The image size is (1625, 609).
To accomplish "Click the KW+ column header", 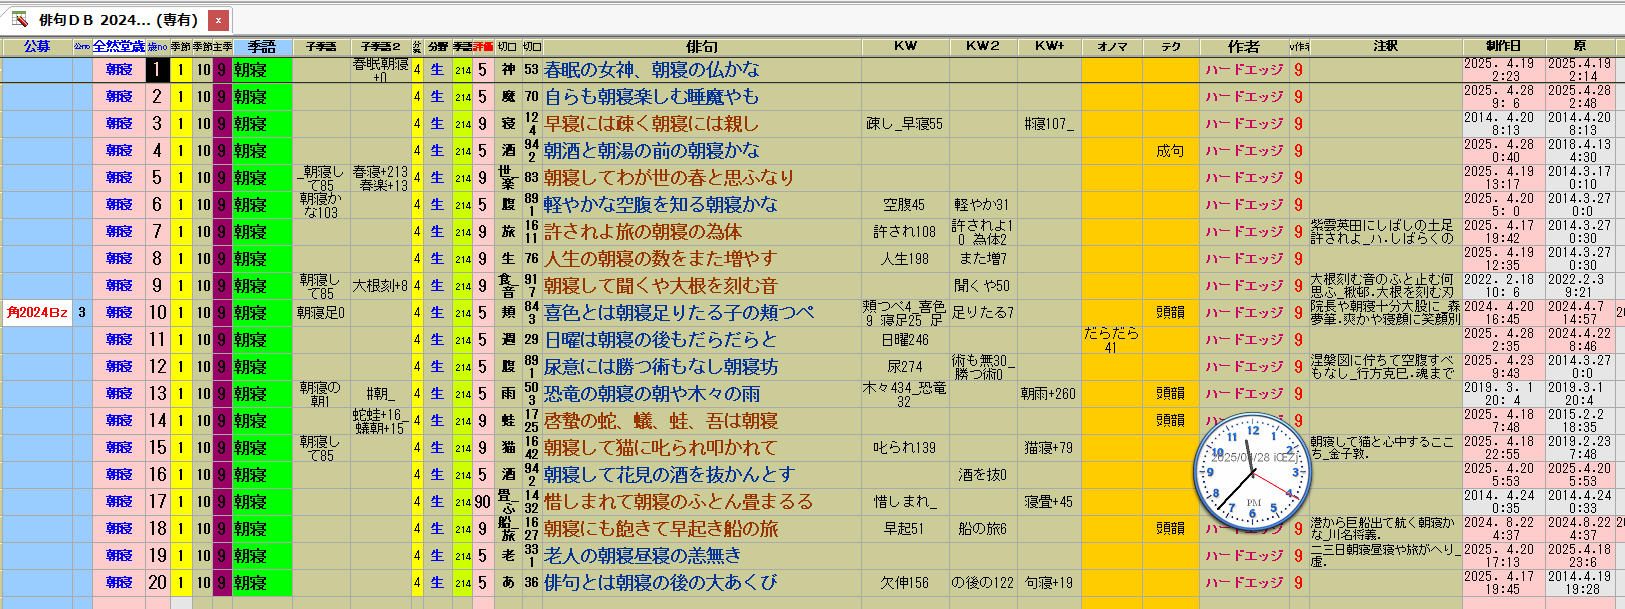I will pyautogui.click(x=1049, y=47).
